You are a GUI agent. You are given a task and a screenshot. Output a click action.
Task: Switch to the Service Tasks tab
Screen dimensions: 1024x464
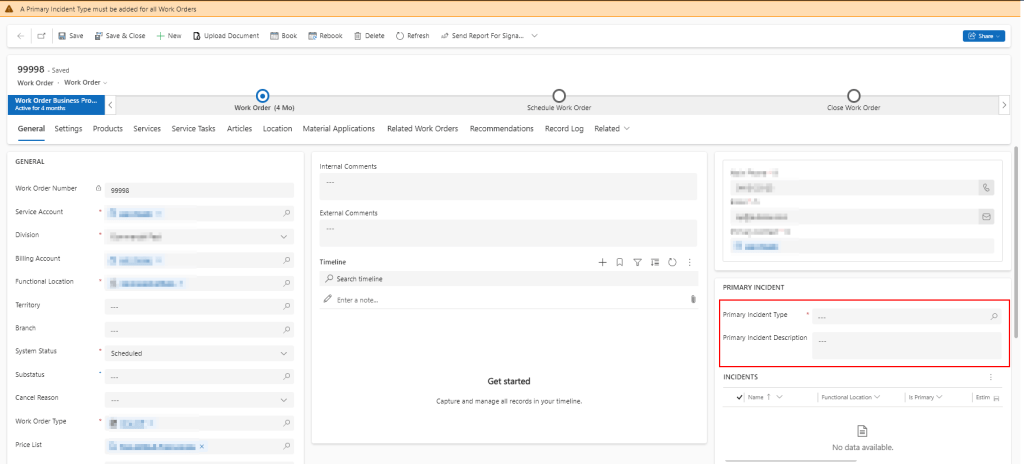193,129
